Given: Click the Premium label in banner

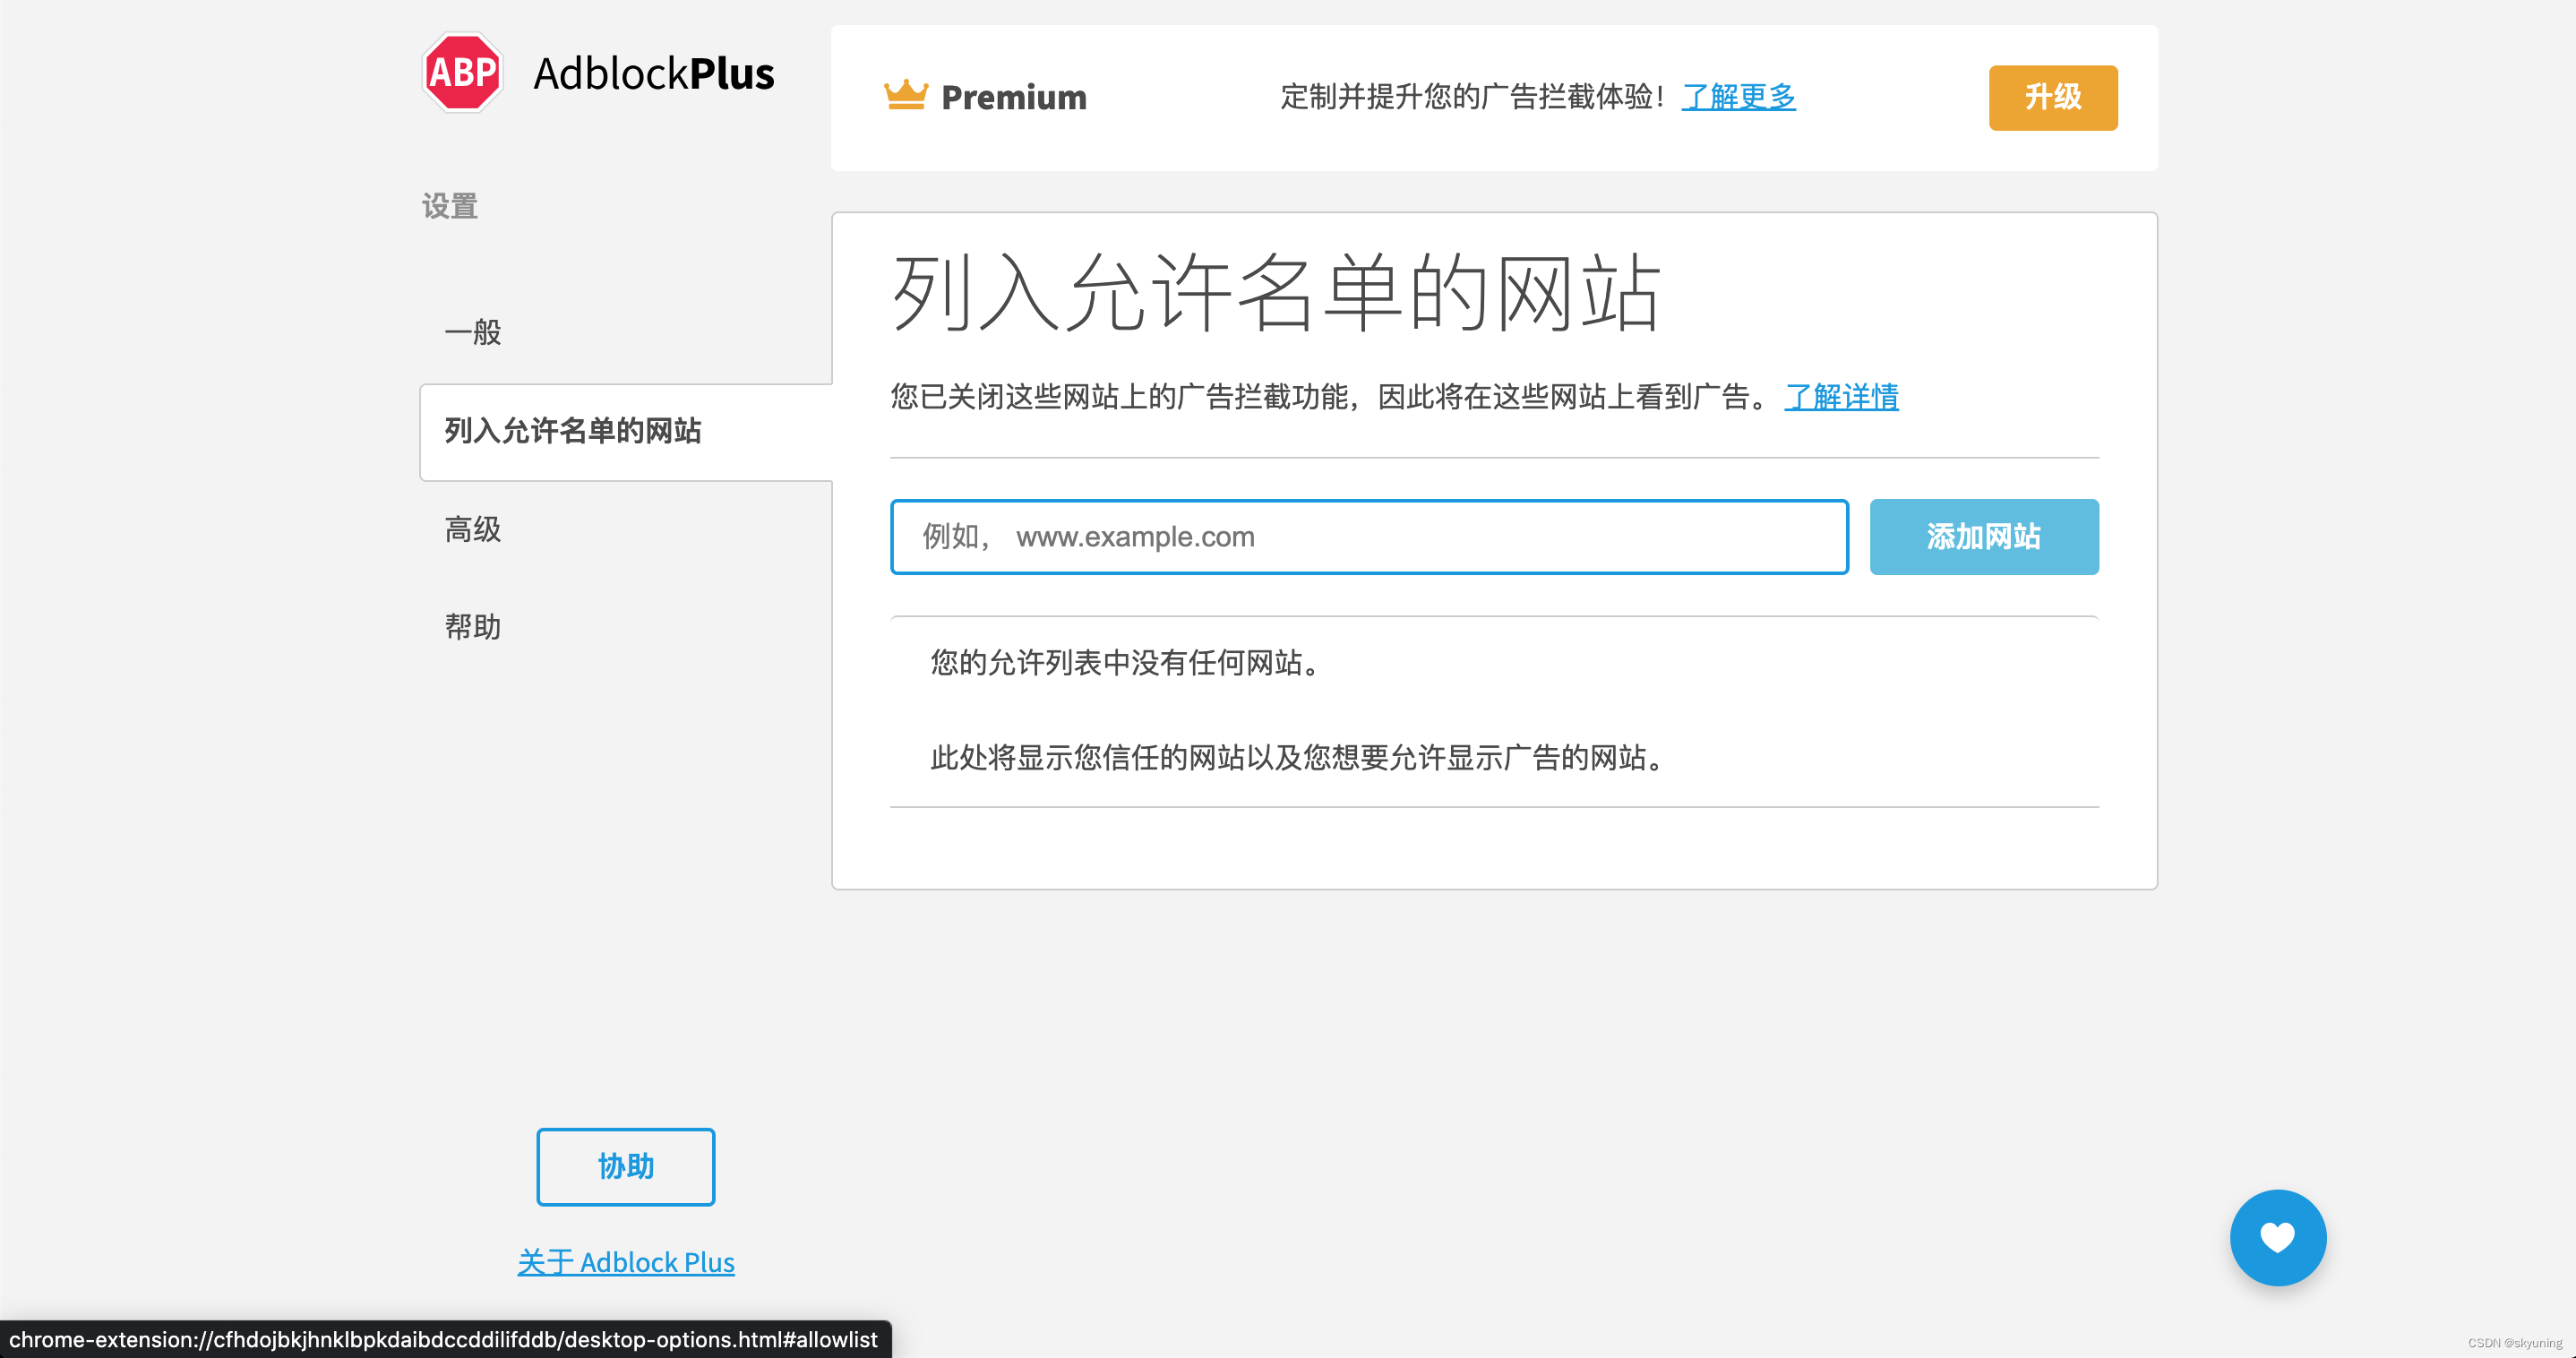Looking at the screenshot, I should coord(1013,97).
